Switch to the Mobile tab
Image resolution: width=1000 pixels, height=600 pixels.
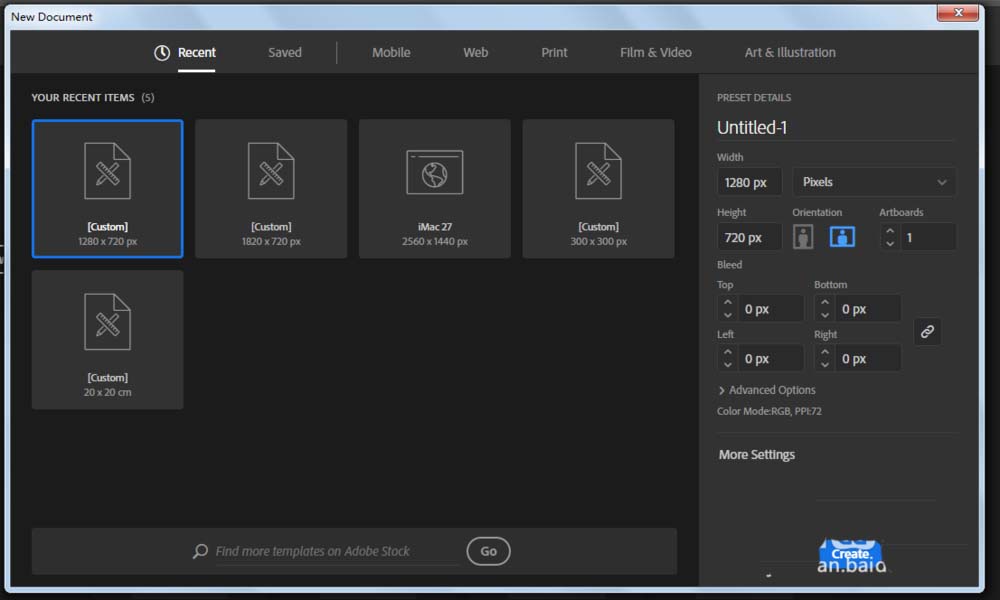391,53
